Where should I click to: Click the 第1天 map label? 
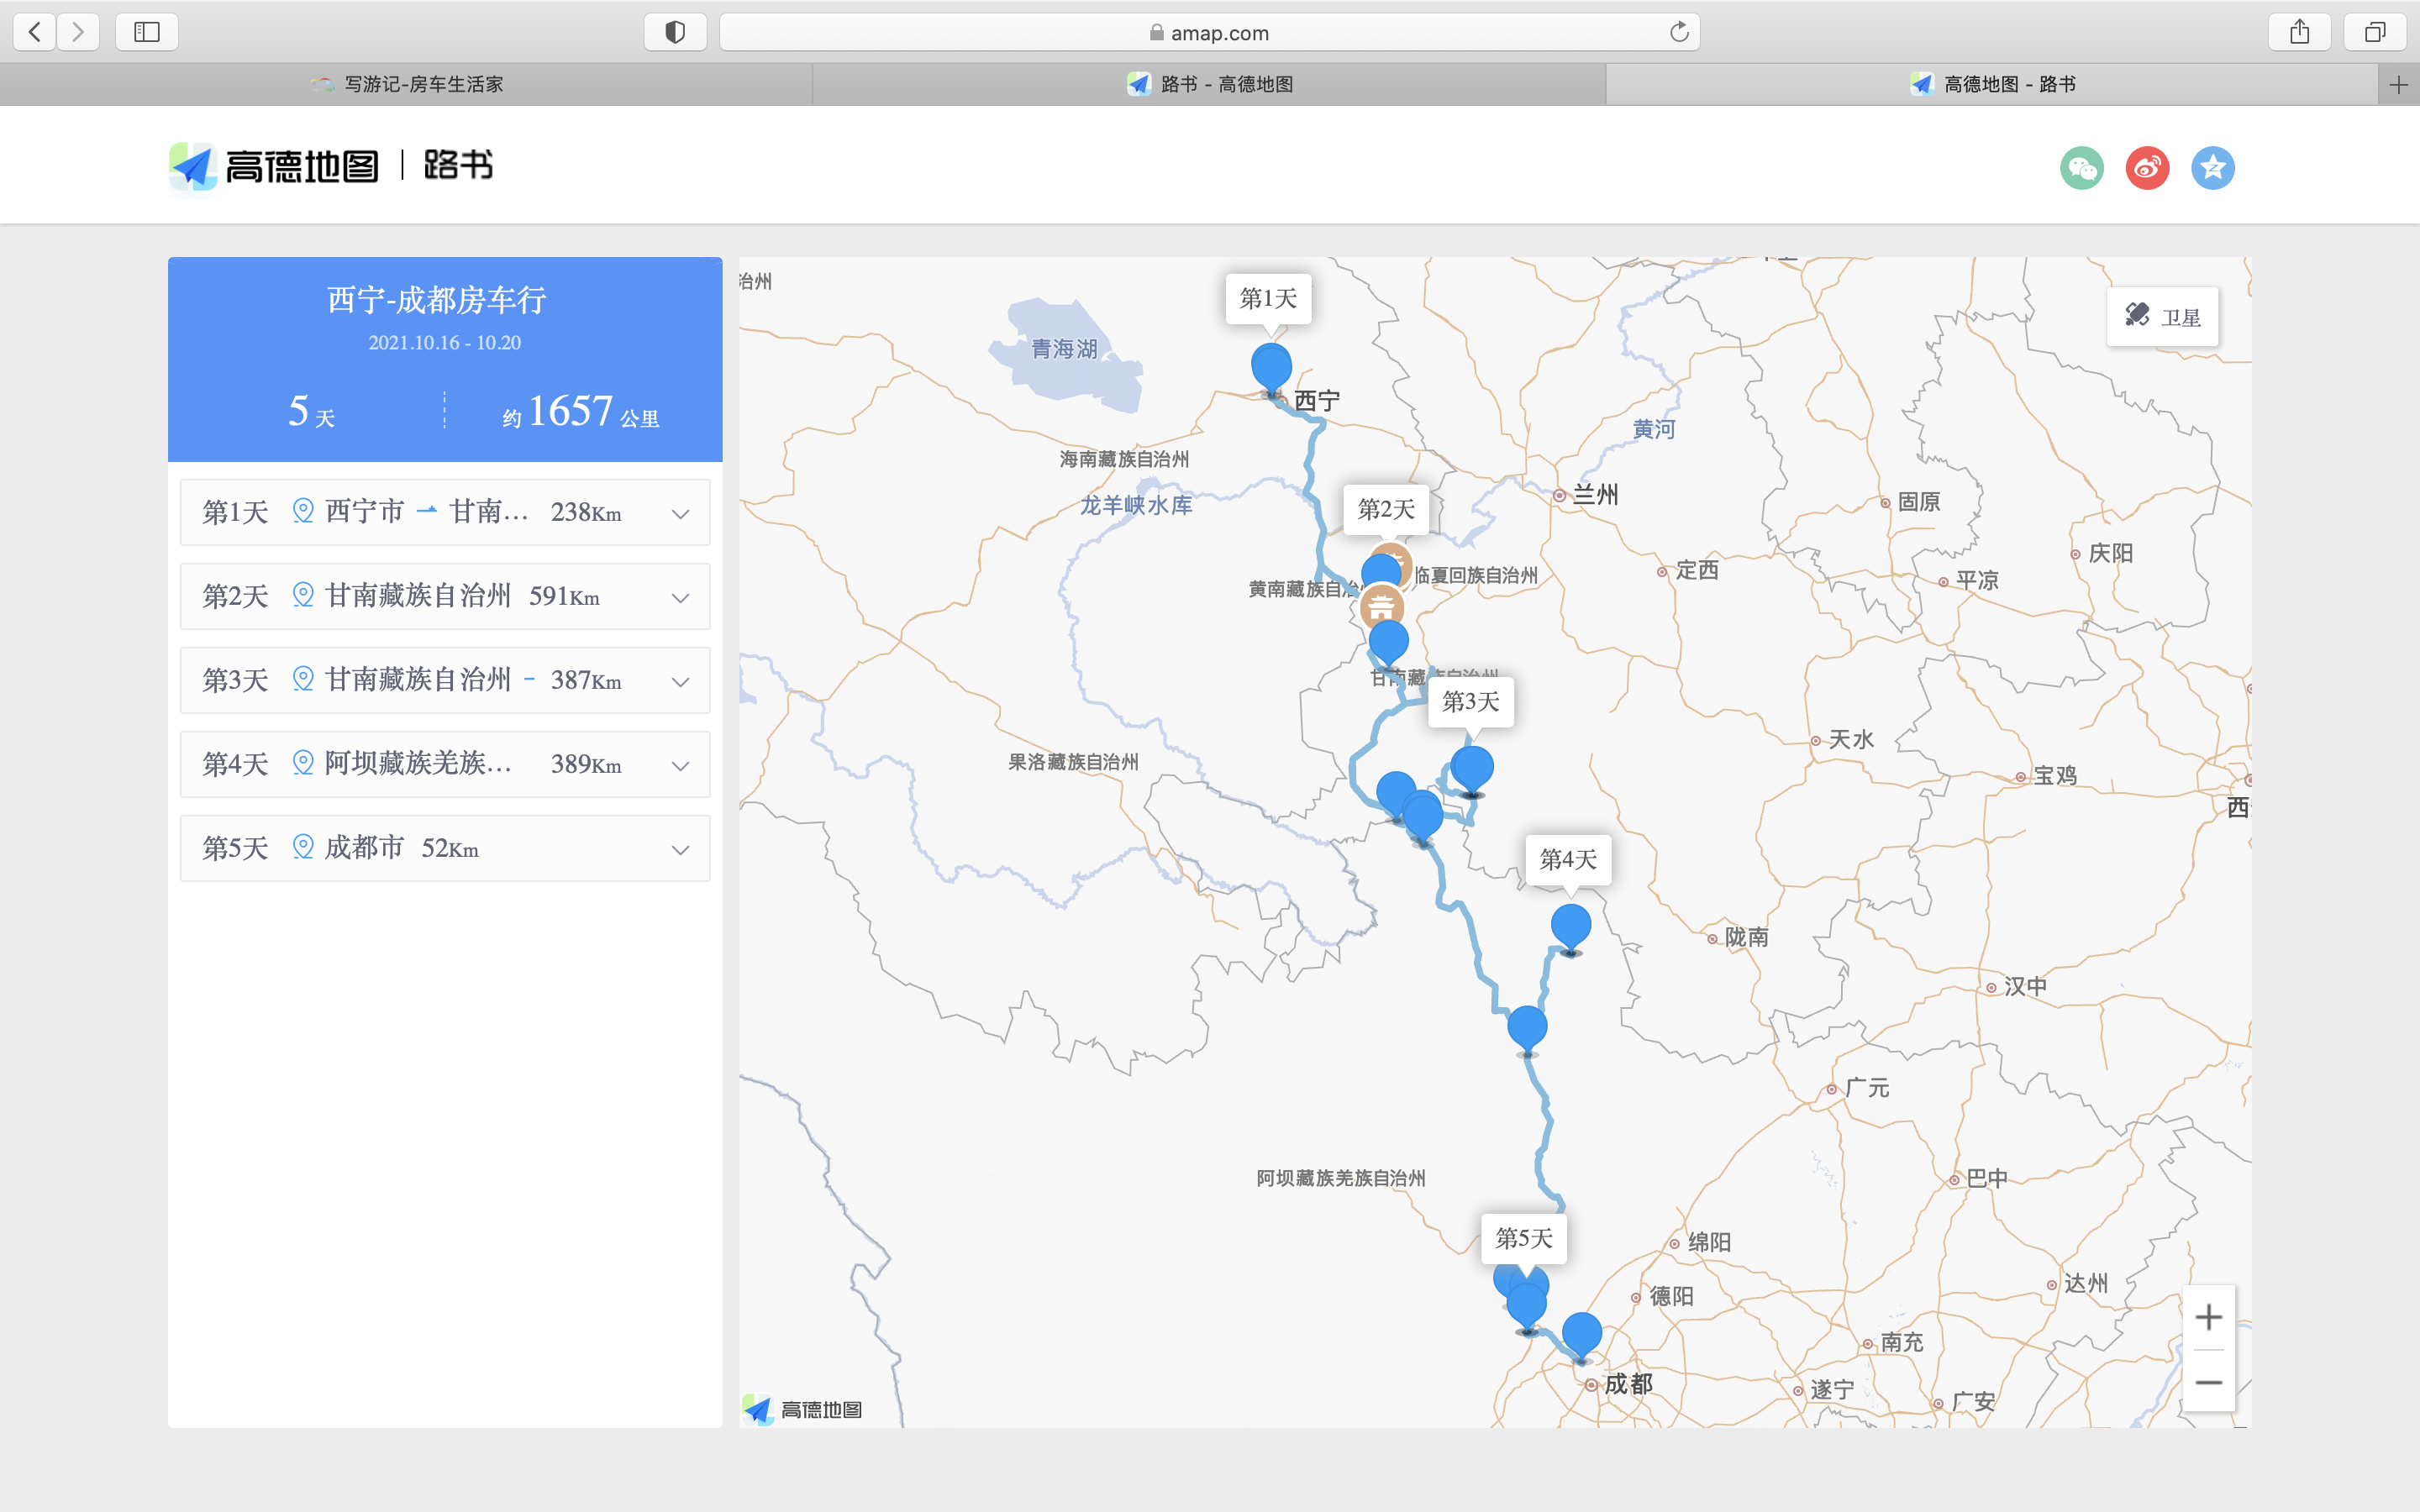[1268, 298]
